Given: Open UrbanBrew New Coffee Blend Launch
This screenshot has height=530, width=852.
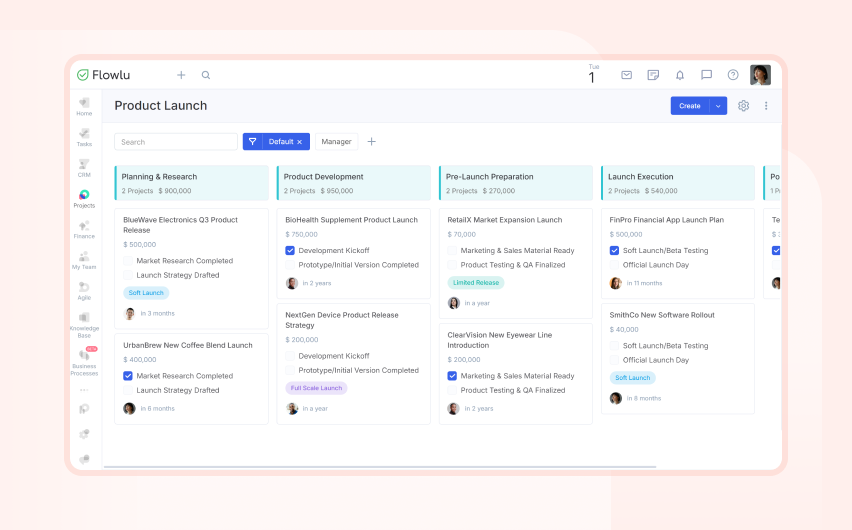Looking at the screenshot, I should (x=188, y=345).
